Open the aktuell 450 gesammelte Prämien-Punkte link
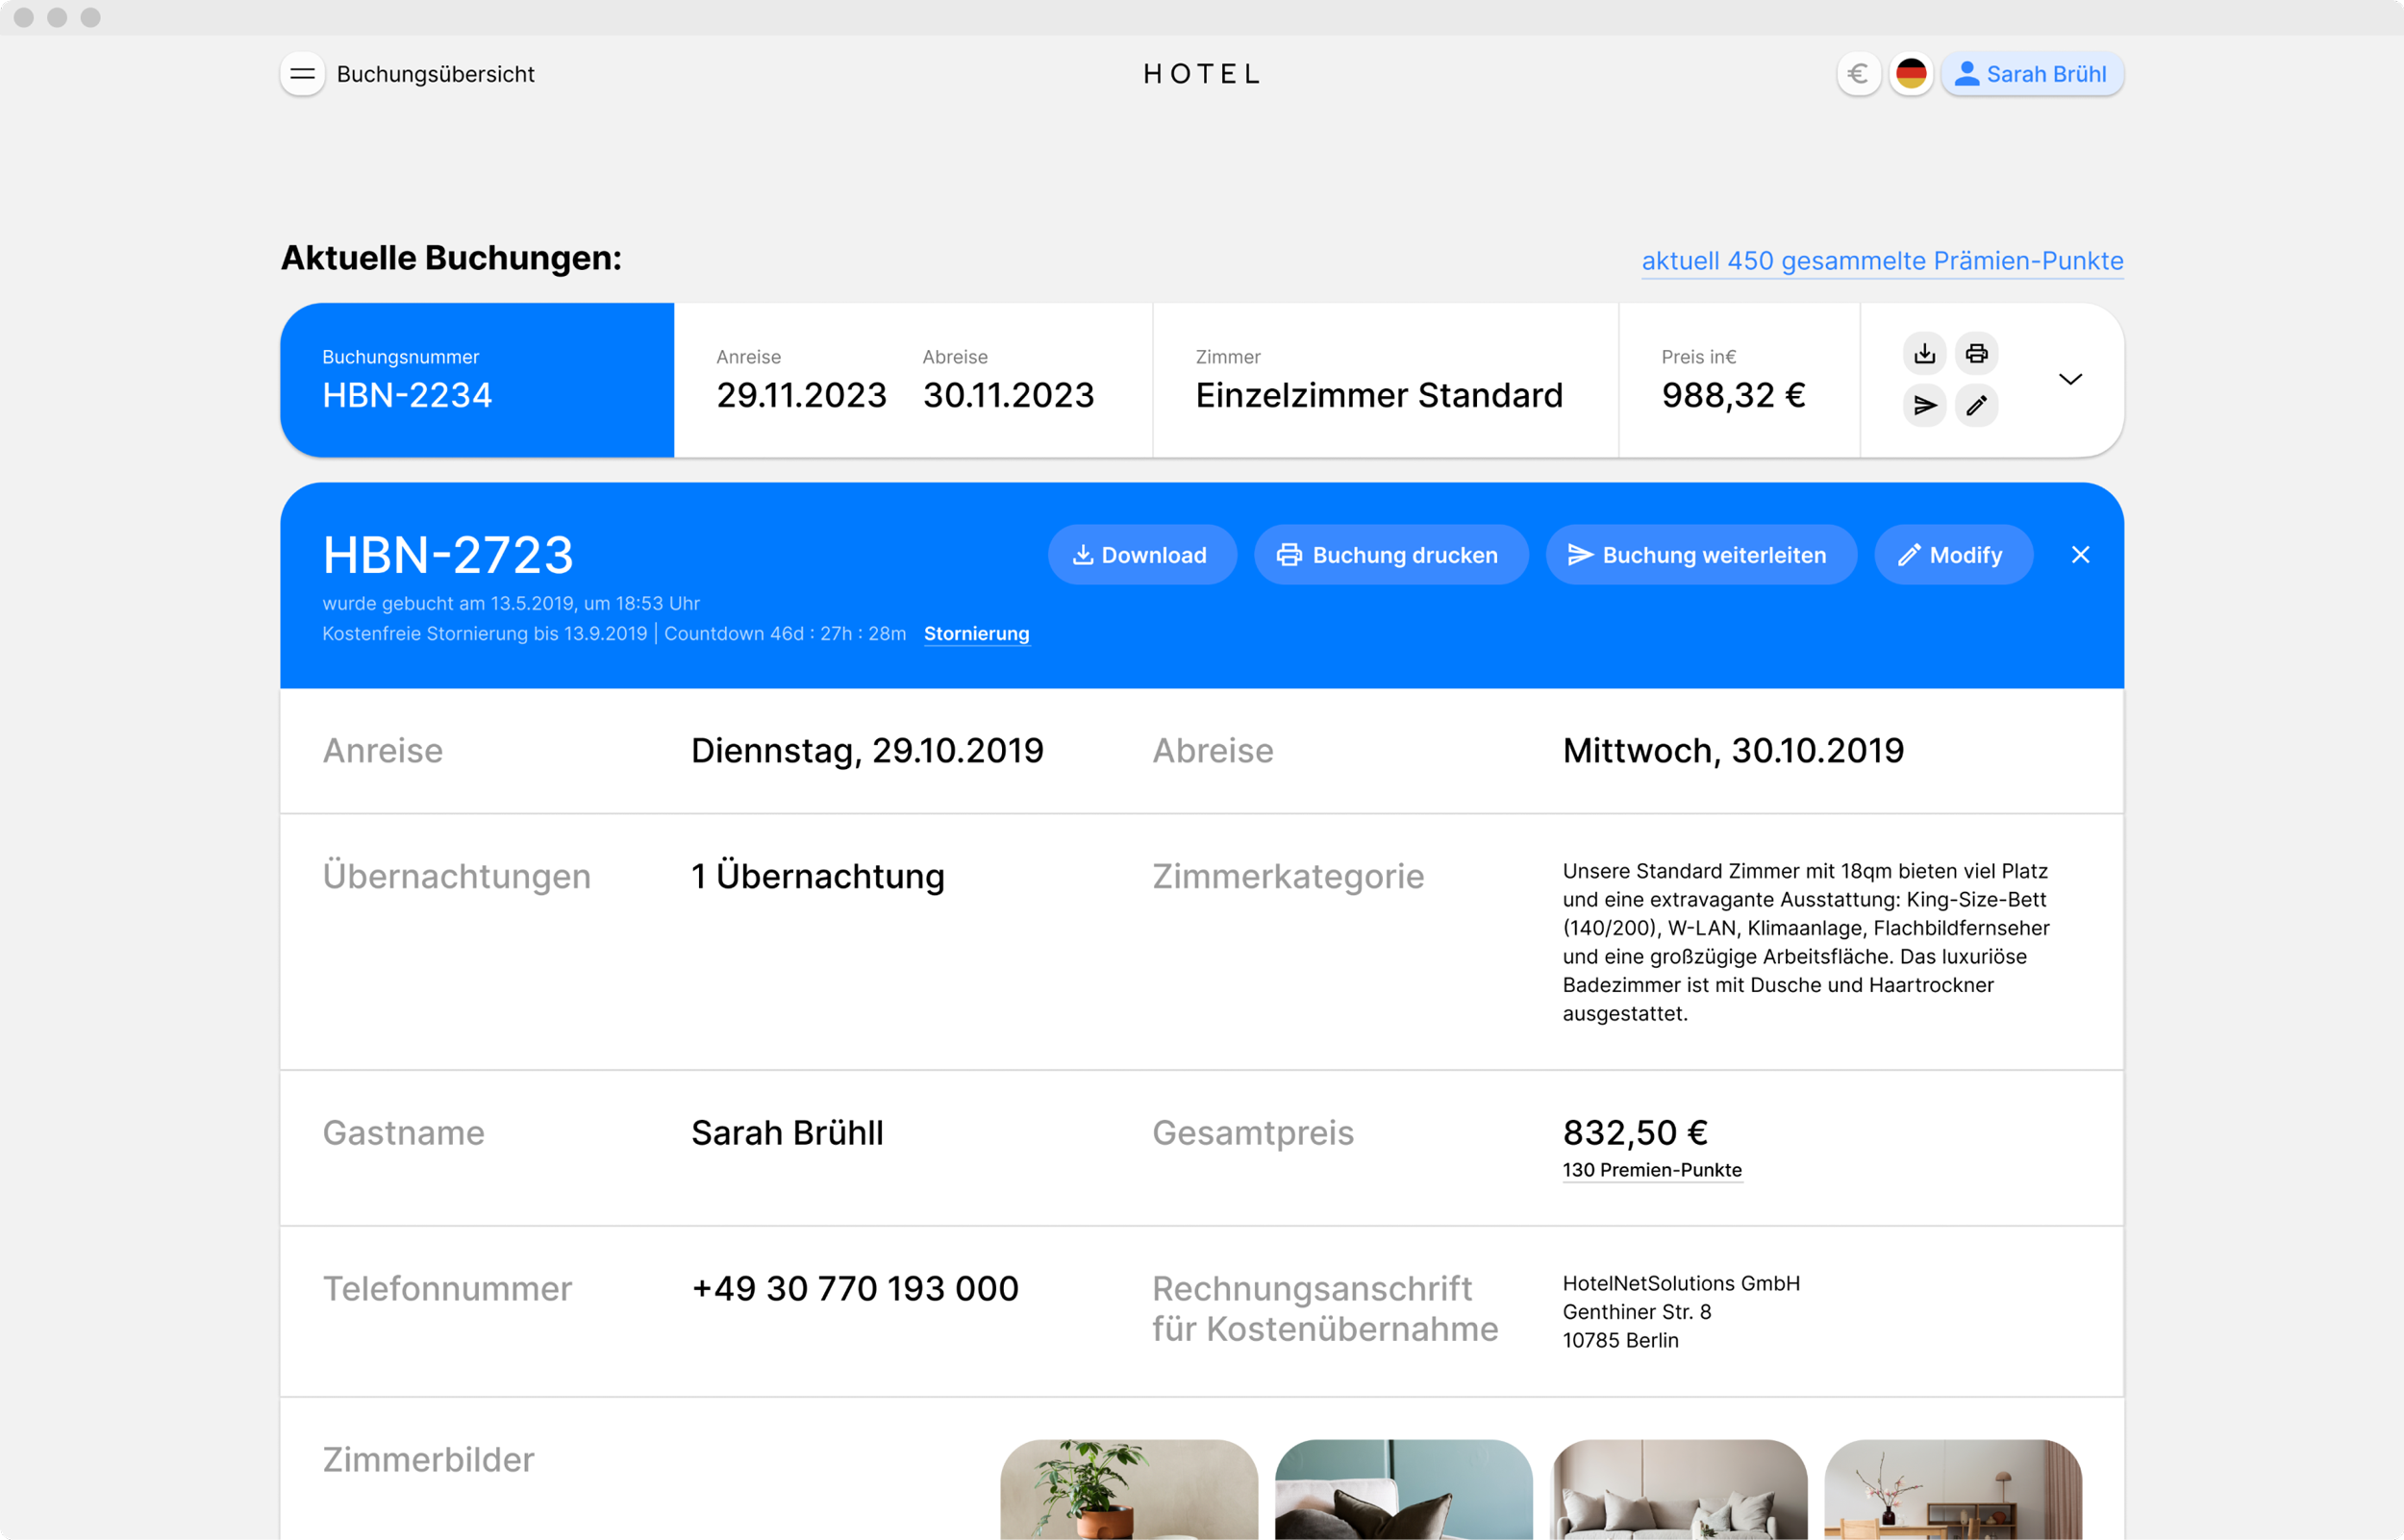The image size is (2404, 1540). 1882,261
